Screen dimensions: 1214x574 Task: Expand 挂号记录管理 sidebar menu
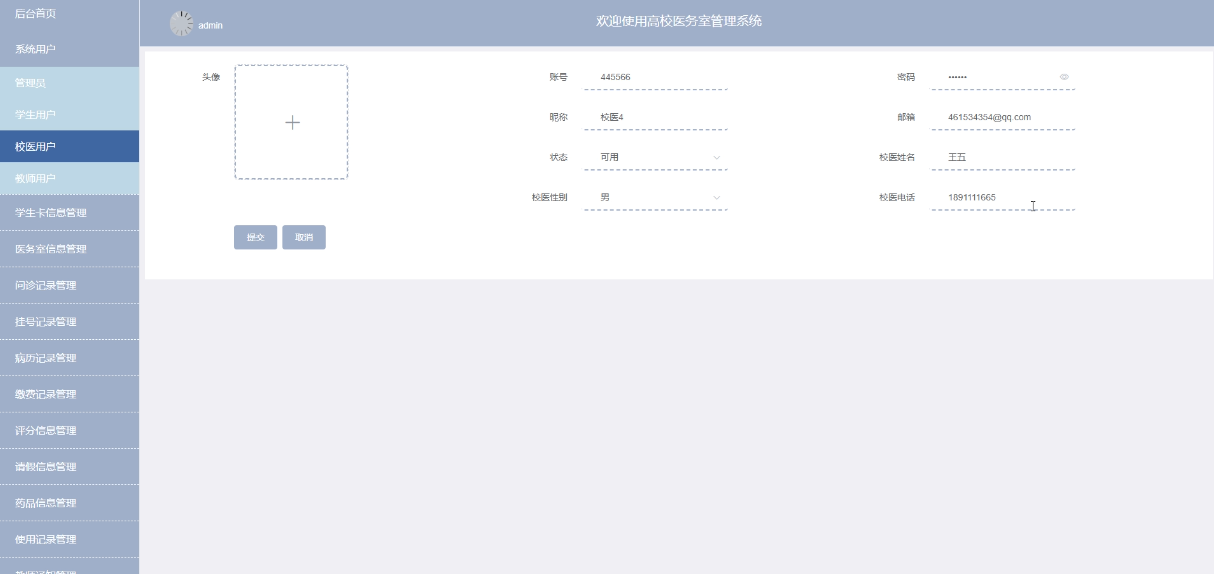click(70, 322)
